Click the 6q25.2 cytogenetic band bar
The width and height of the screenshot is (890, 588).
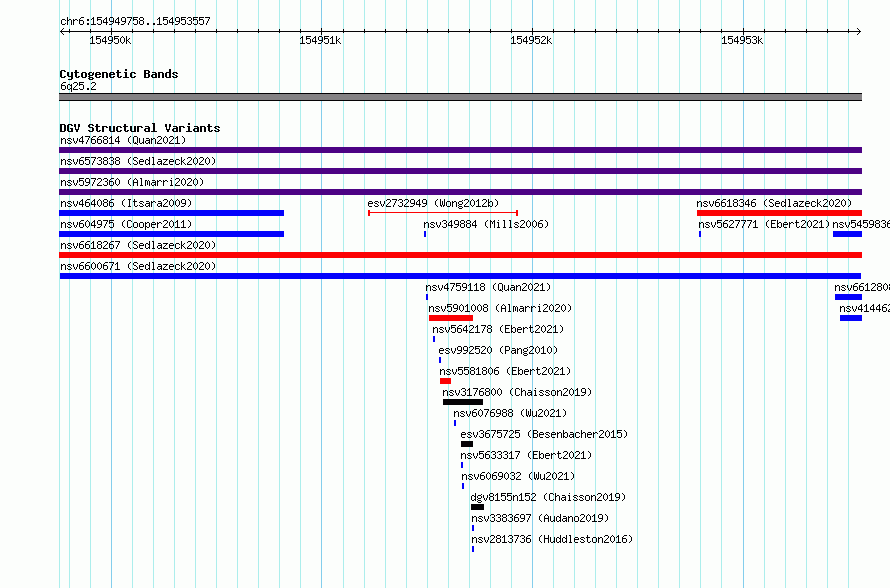460,97
